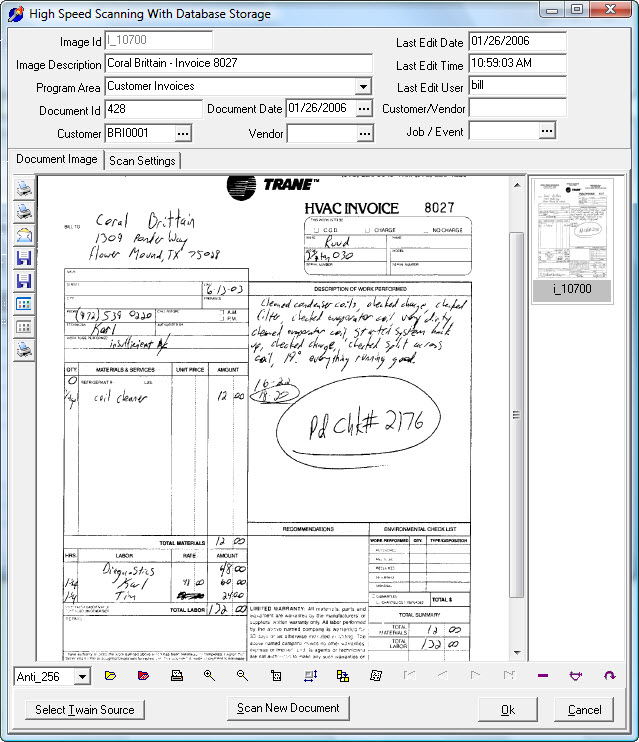Click the scroll up arrow in image viewer

coord(517,185)
